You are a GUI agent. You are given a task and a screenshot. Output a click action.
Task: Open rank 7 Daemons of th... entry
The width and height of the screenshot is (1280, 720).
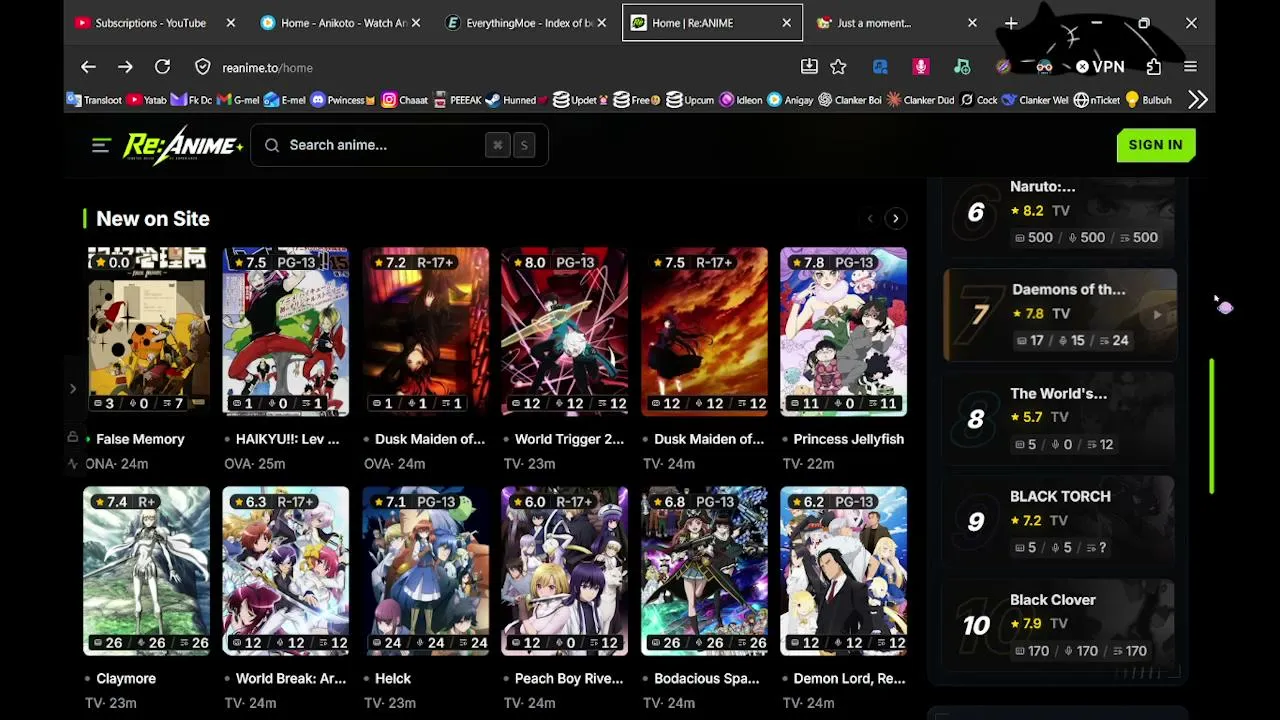pos(1060,314)
